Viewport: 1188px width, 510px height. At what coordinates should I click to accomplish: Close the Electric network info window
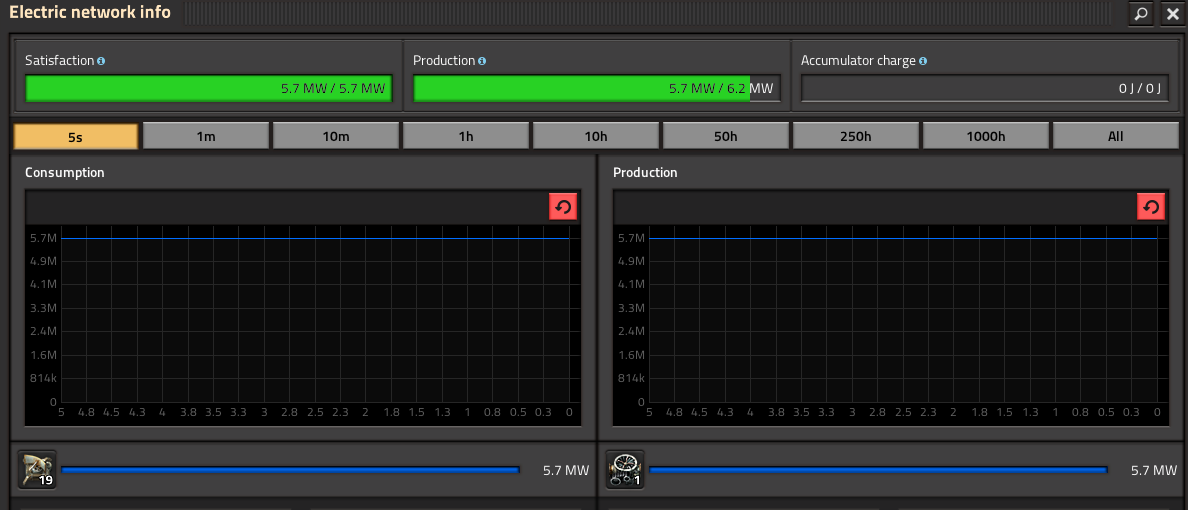point(1172,14)
